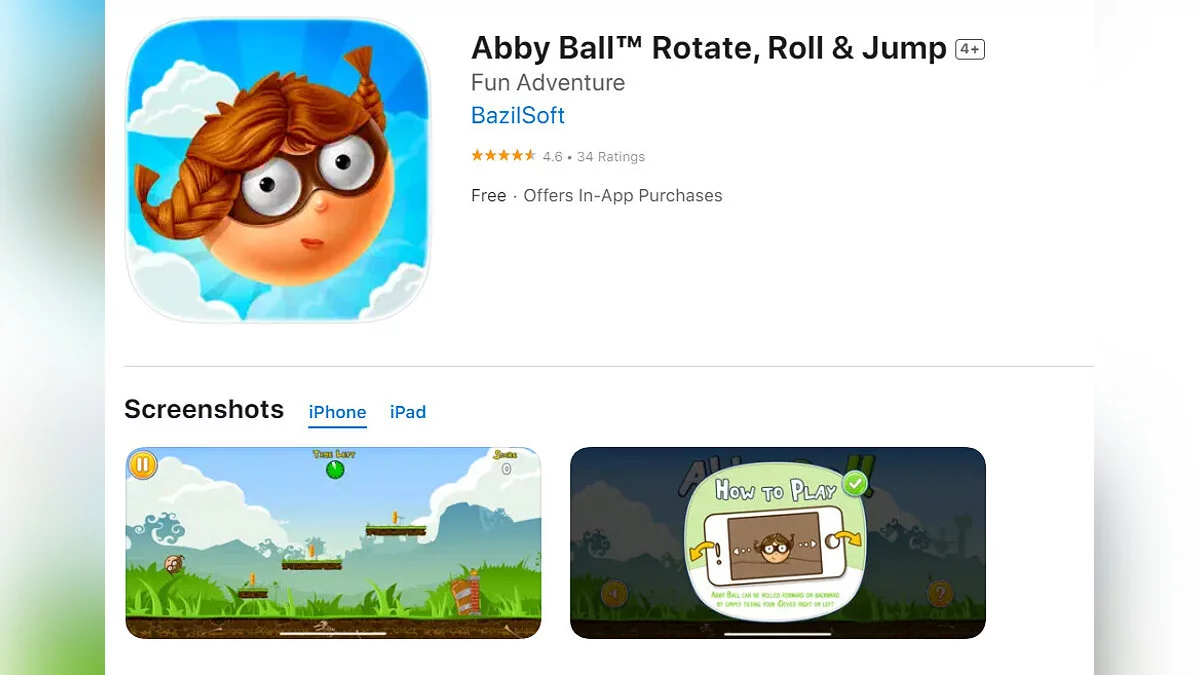Click the green Time Left clock icon
This screenshot has width=1200, height=675.
click(x=335, y=468)
